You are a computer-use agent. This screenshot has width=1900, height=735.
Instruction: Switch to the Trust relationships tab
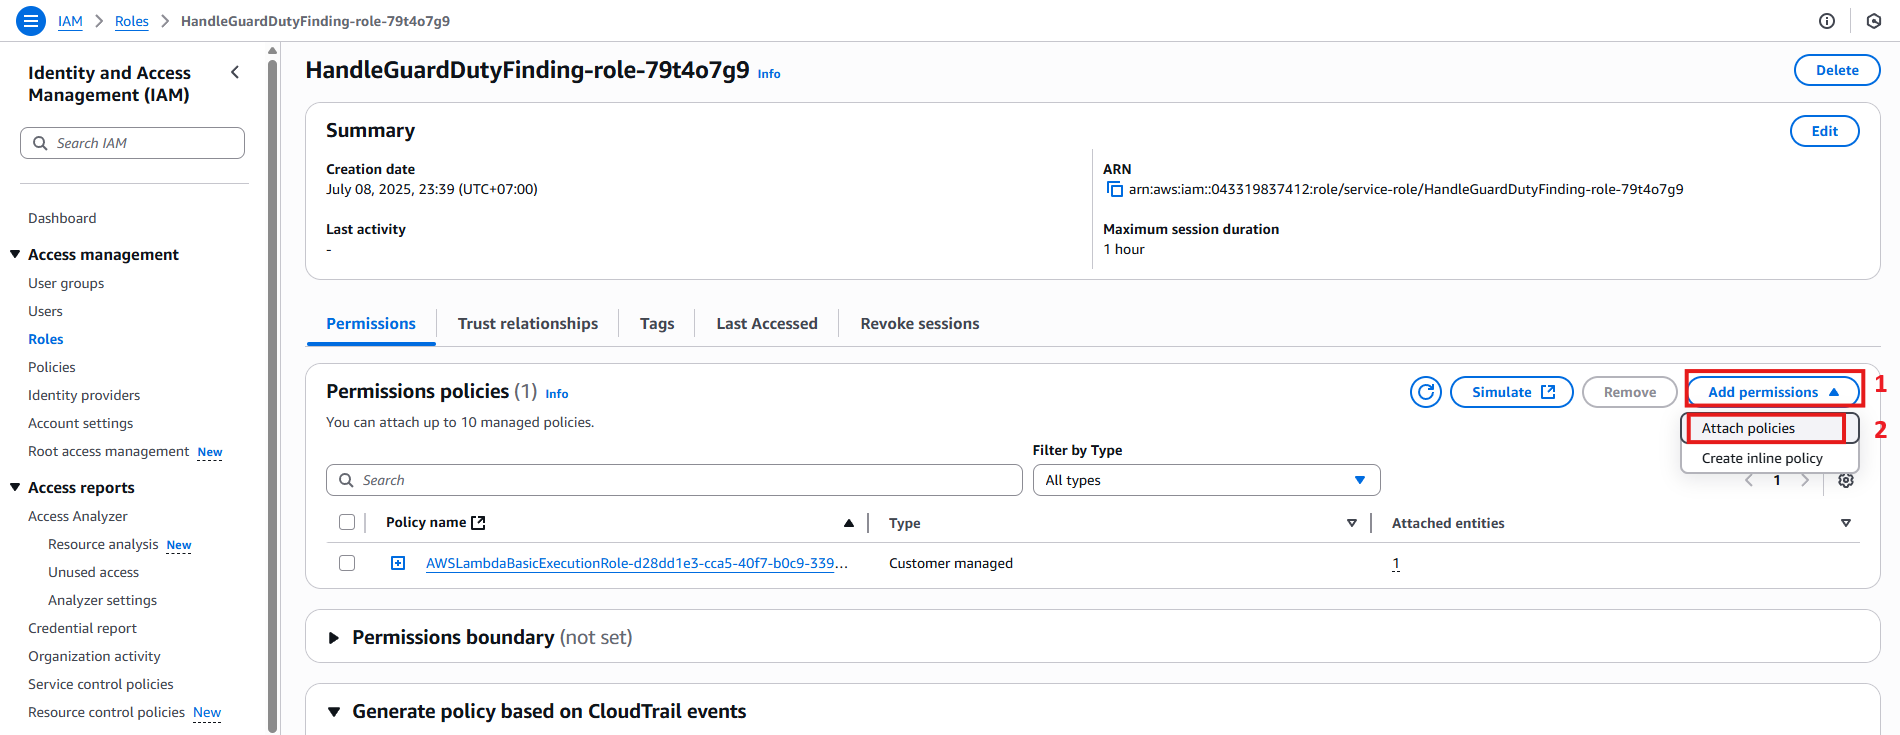(x=528, y=324)
